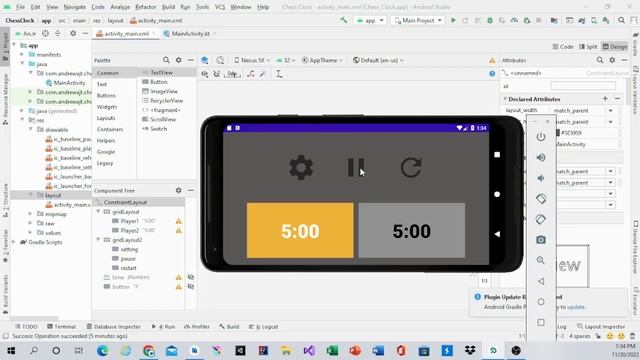
Task: Search the Attributes panel
Action: tap(600, 60)
